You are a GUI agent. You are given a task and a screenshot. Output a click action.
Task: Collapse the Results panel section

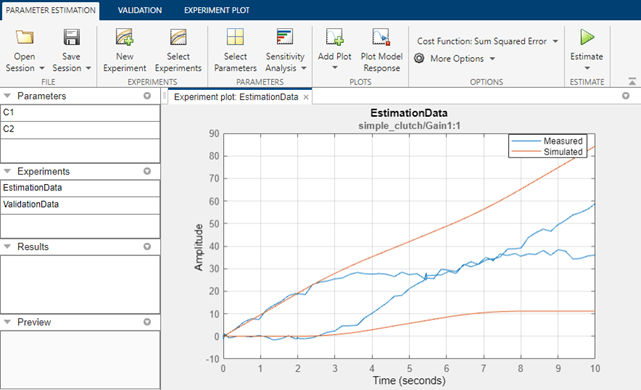[7, 247]
